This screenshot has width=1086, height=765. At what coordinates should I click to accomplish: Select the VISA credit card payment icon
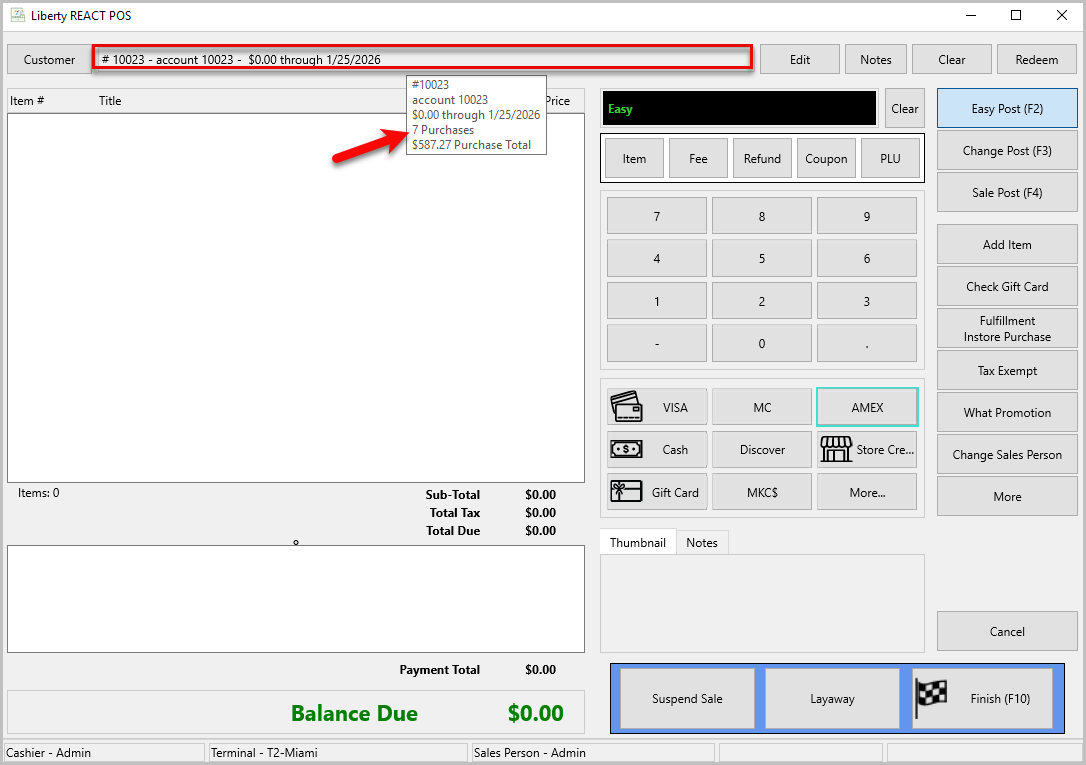coord(626,407)
